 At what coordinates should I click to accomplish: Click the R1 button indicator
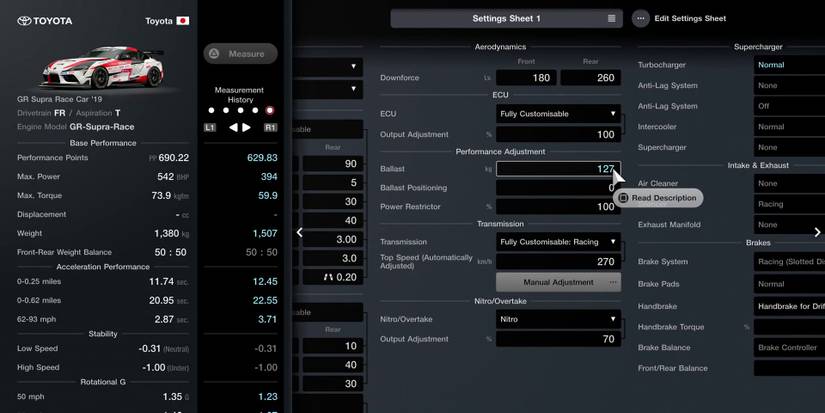(x=270, y=127)
